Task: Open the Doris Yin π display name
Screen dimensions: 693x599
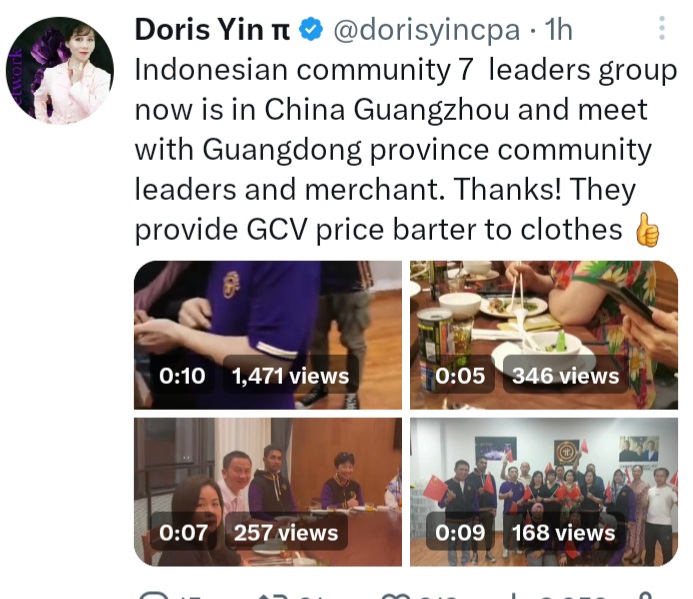Action: pos(213,30)
